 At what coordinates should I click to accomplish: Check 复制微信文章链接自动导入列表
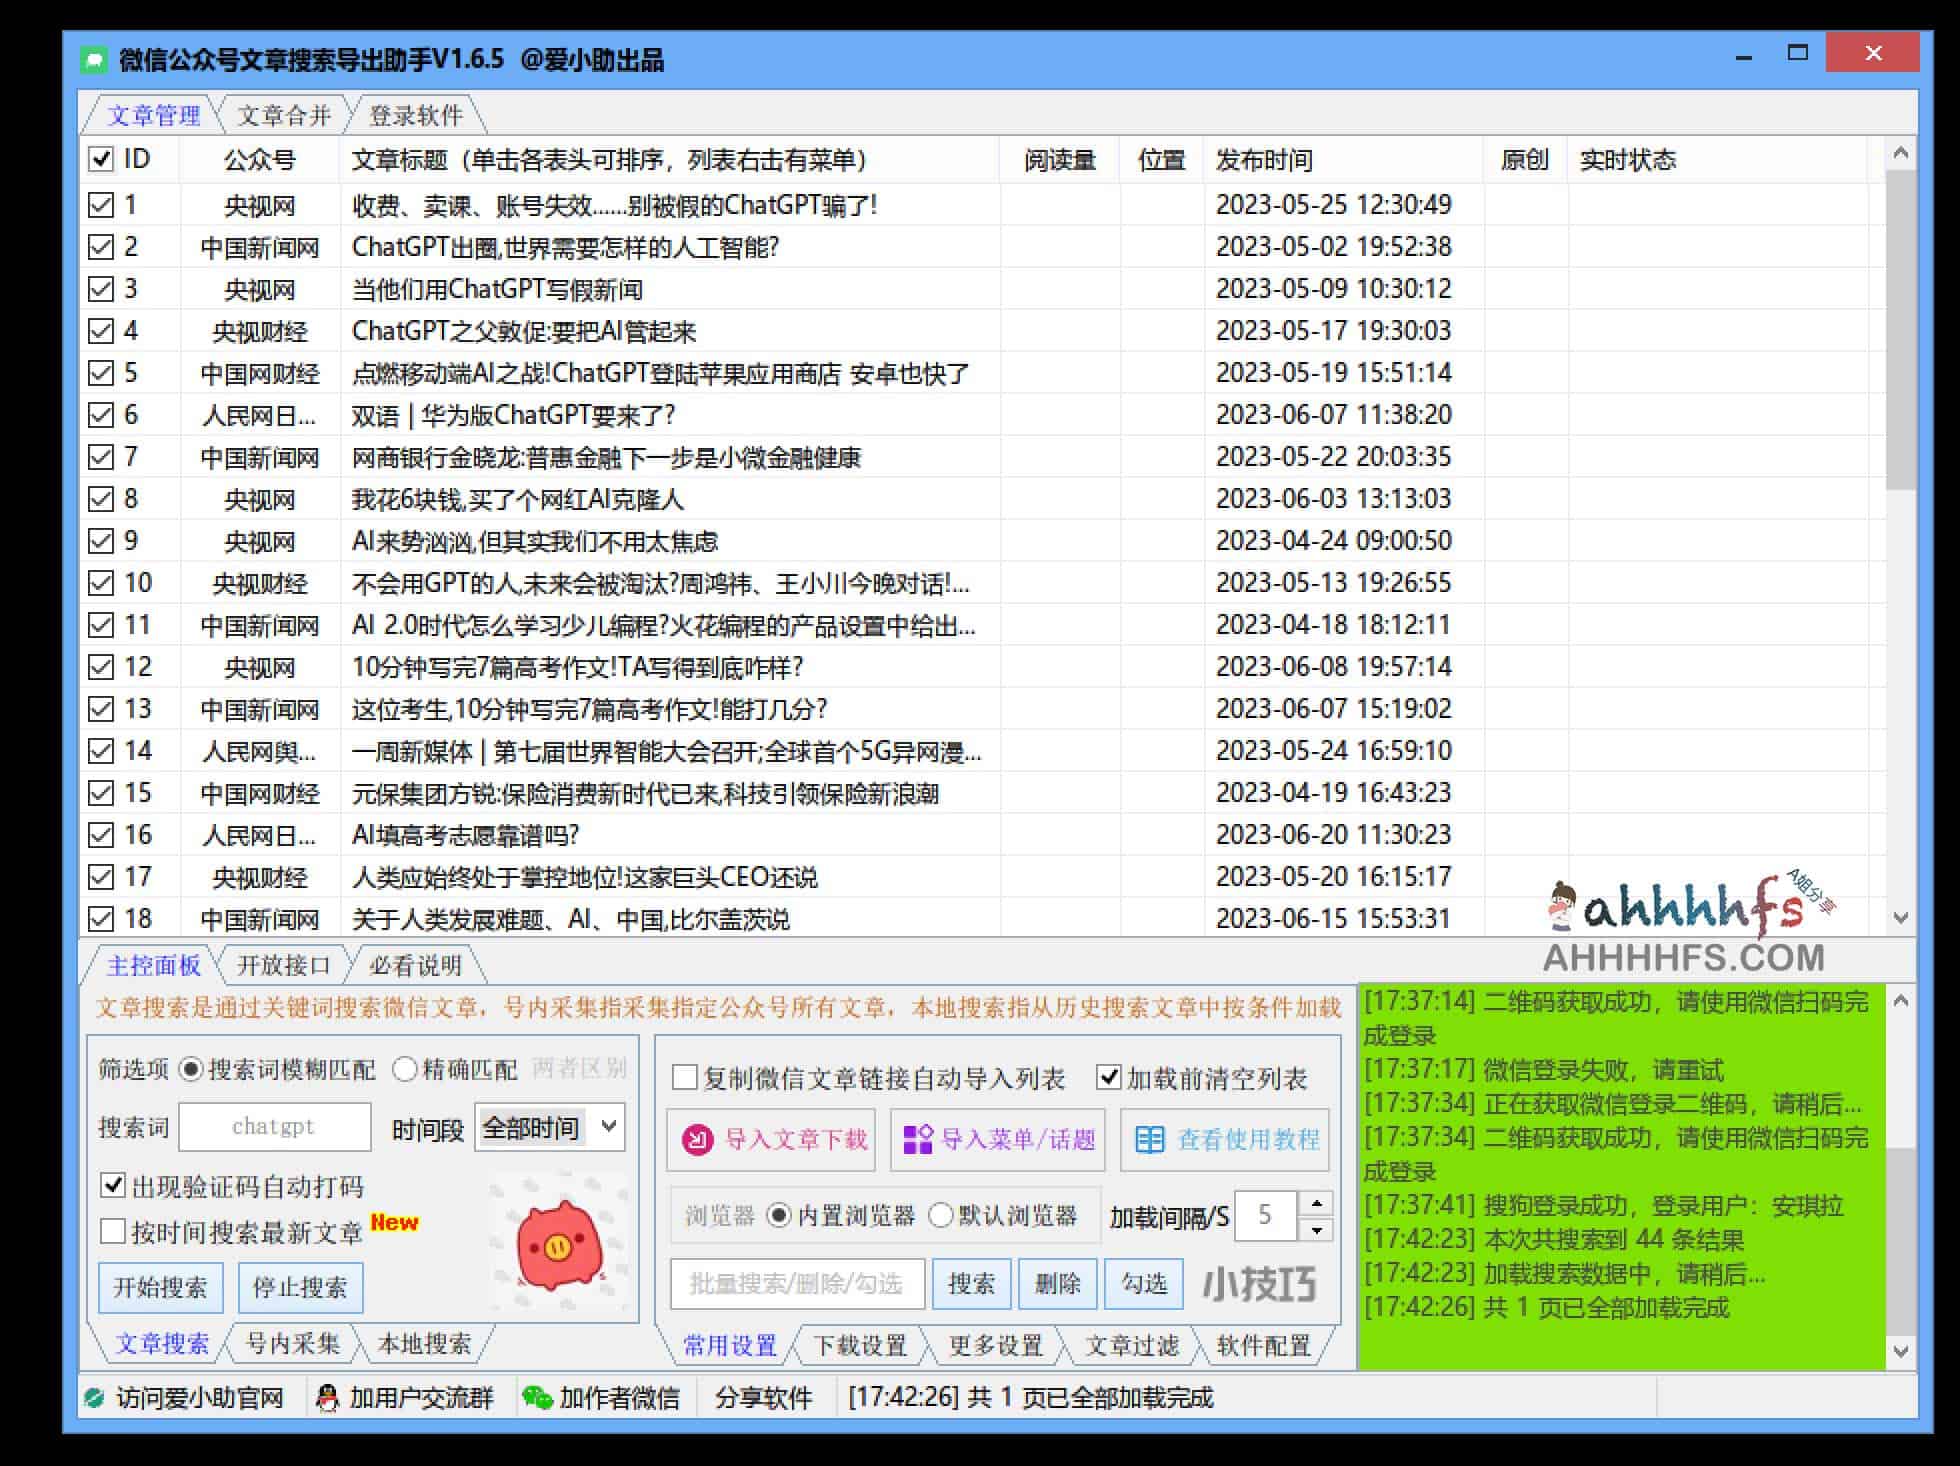684,1079
